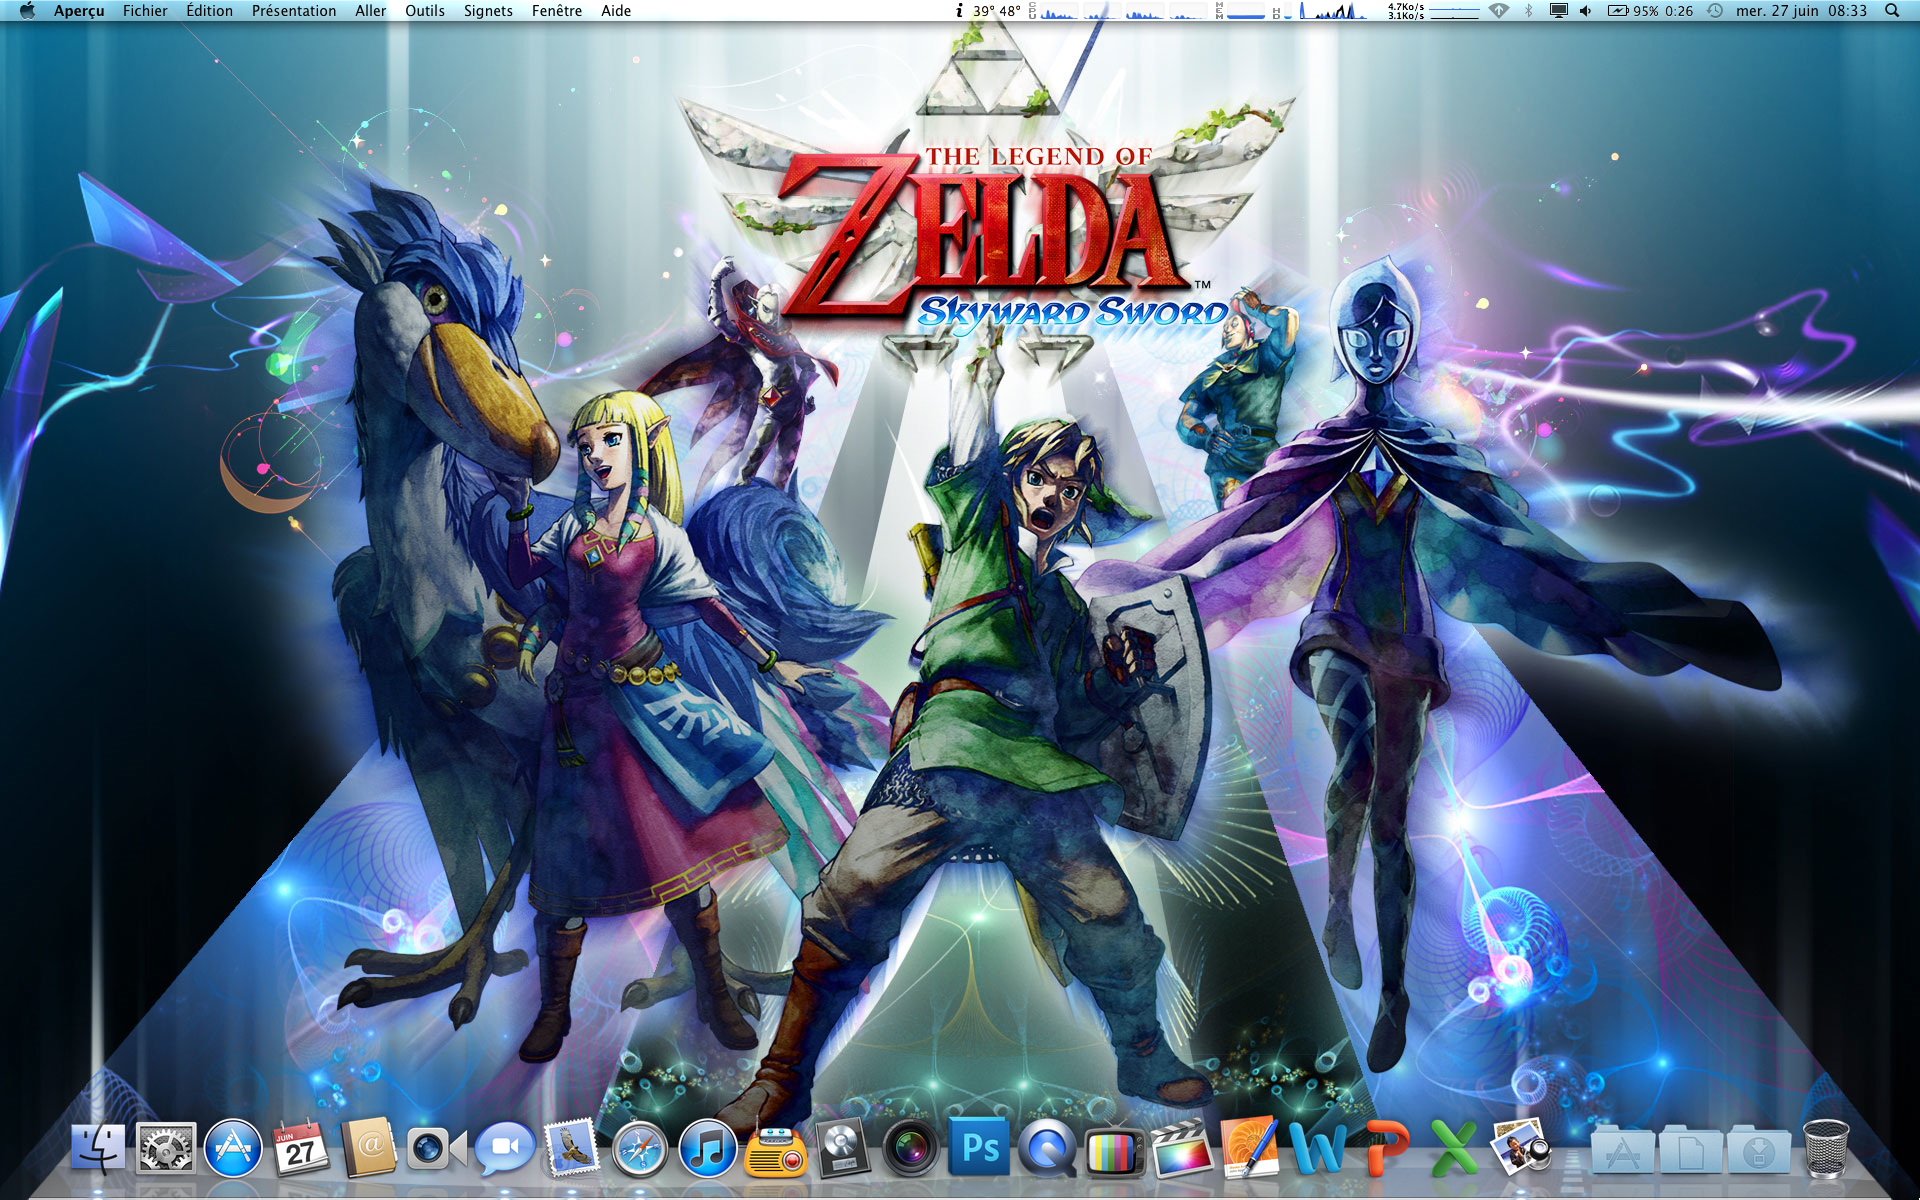
Task: Open the Fichier menu
Action: [x=145, y=11]
